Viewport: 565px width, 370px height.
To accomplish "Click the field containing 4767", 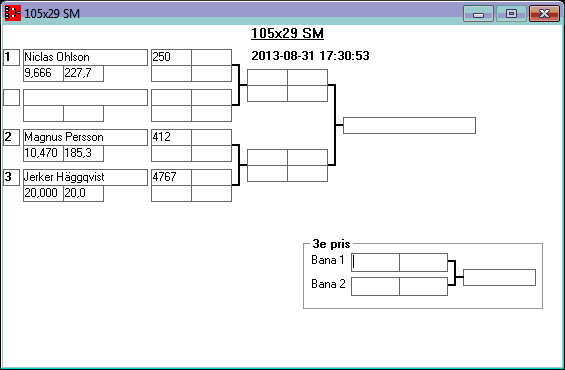I will coord(171,177).
